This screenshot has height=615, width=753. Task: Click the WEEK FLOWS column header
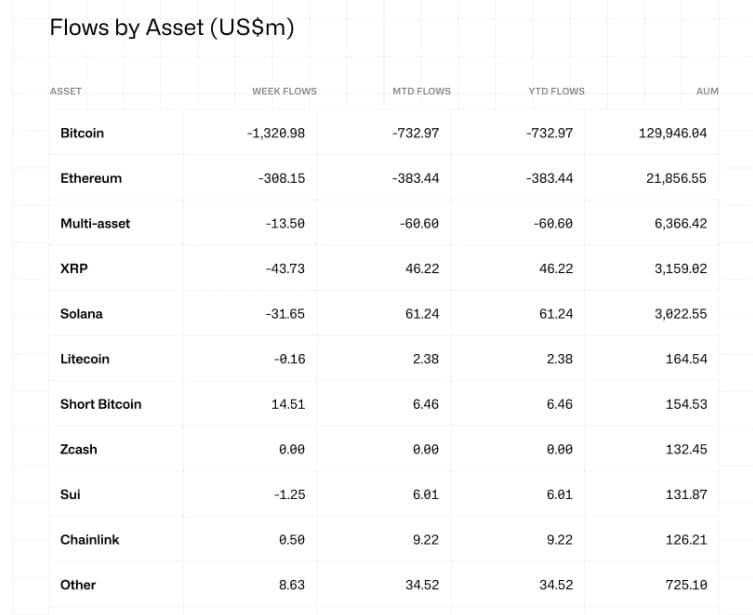click(284, 91)
